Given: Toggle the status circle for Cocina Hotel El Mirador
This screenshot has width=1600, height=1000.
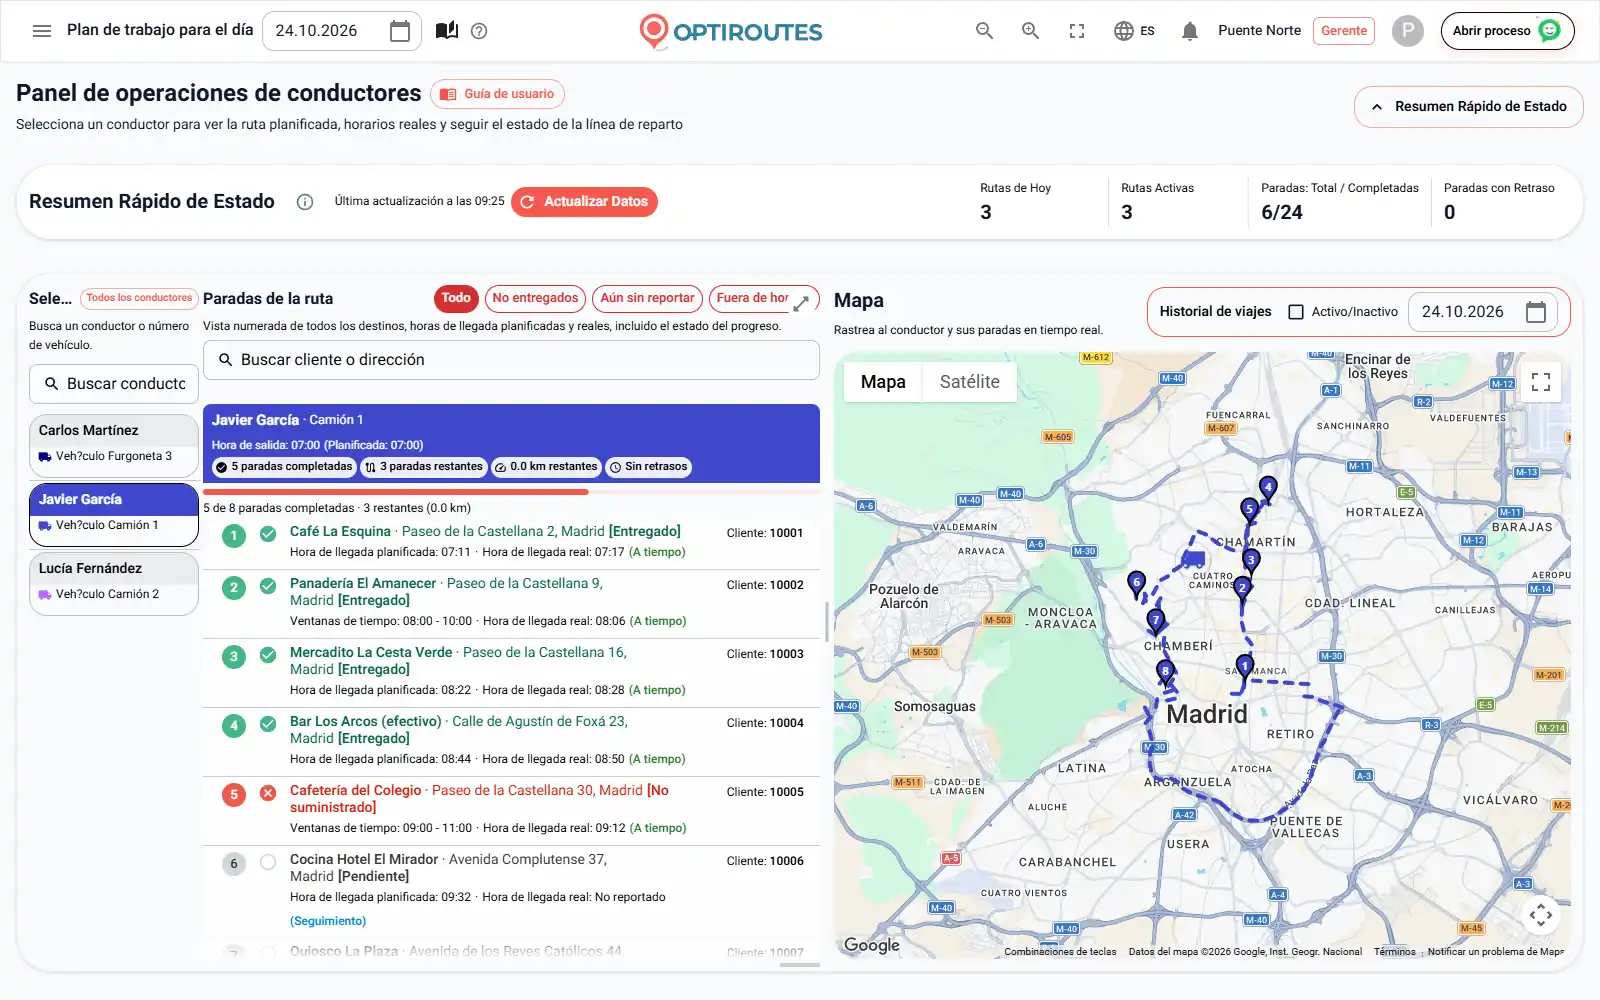Looking at the screenshot, I should click(x=268, y=862).
